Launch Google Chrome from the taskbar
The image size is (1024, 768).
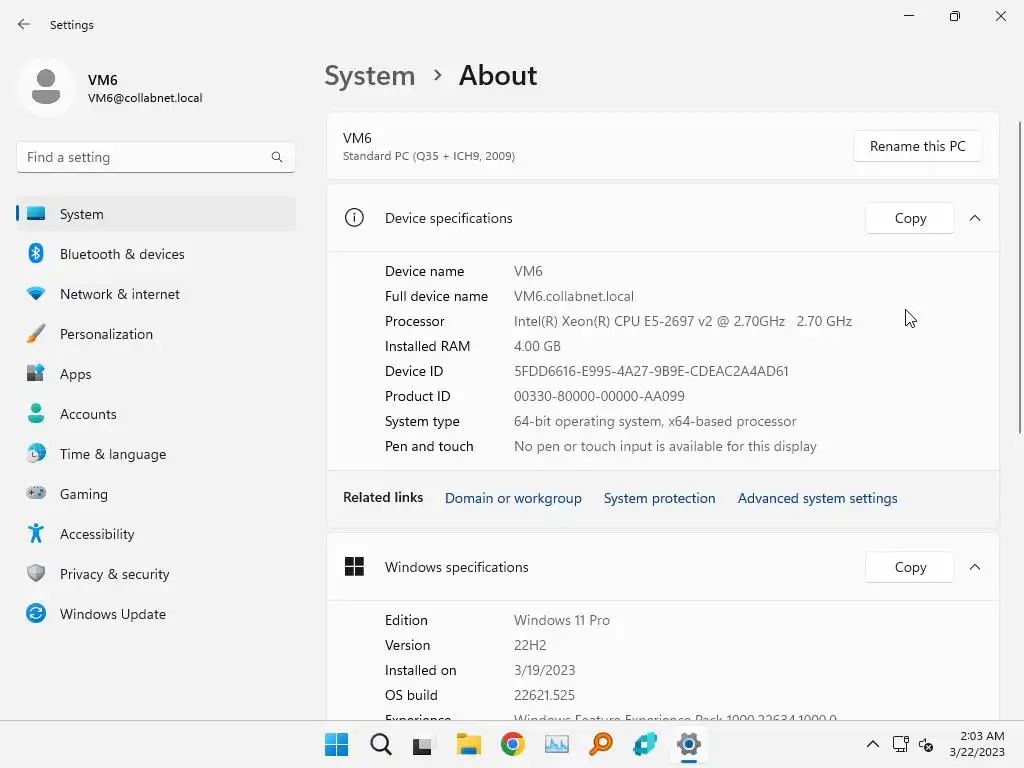click(513, 744)
